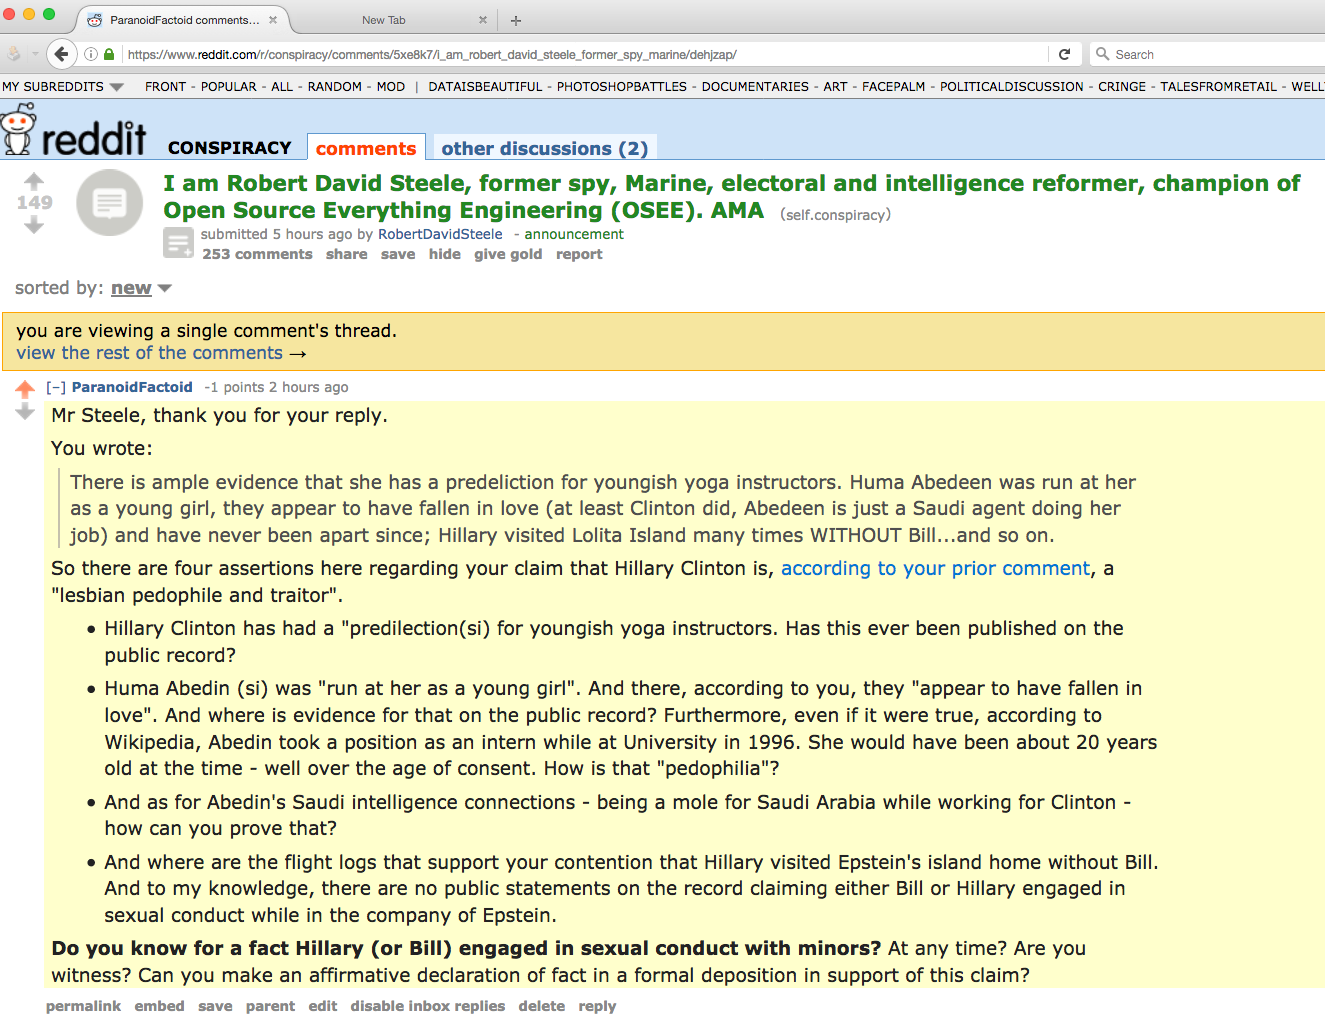This screenshot has height=1028, width=1325.
Task: Jump to a RANDOM subreddit
Action: pyautogui.click(x=335, y=87)
